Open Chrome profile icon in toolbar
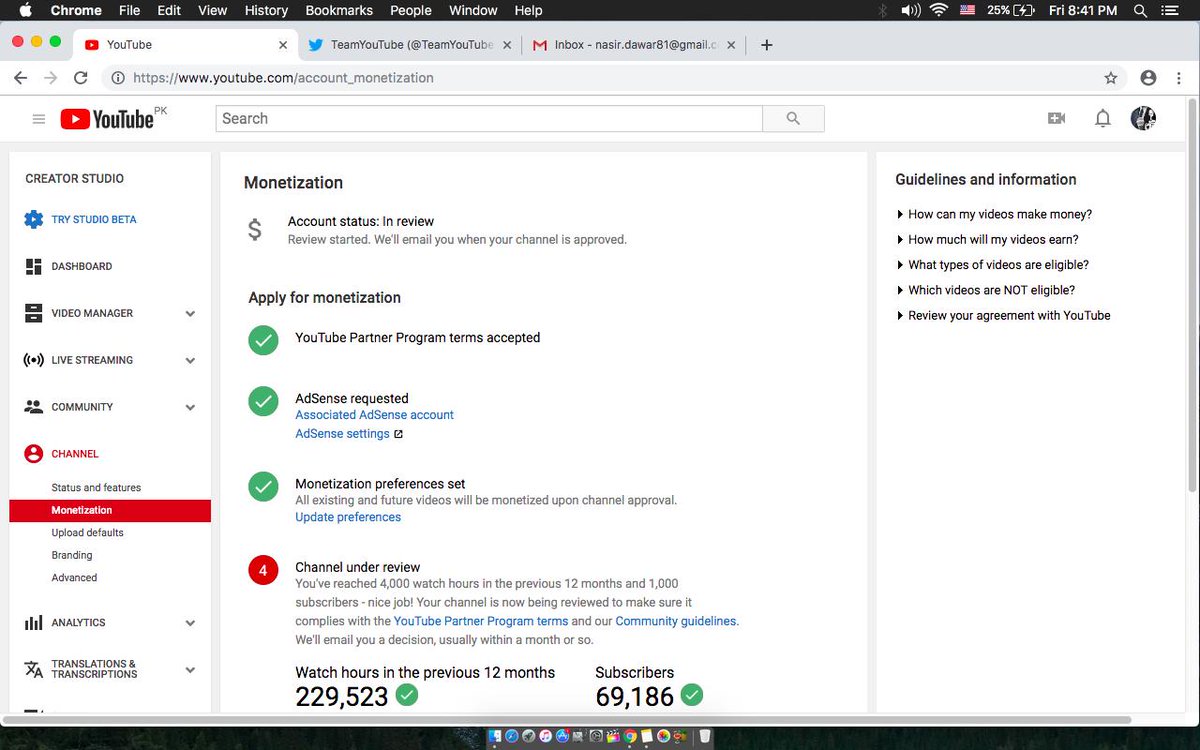The width and height of the screenshot is (1200, 750). point(1148,78)
